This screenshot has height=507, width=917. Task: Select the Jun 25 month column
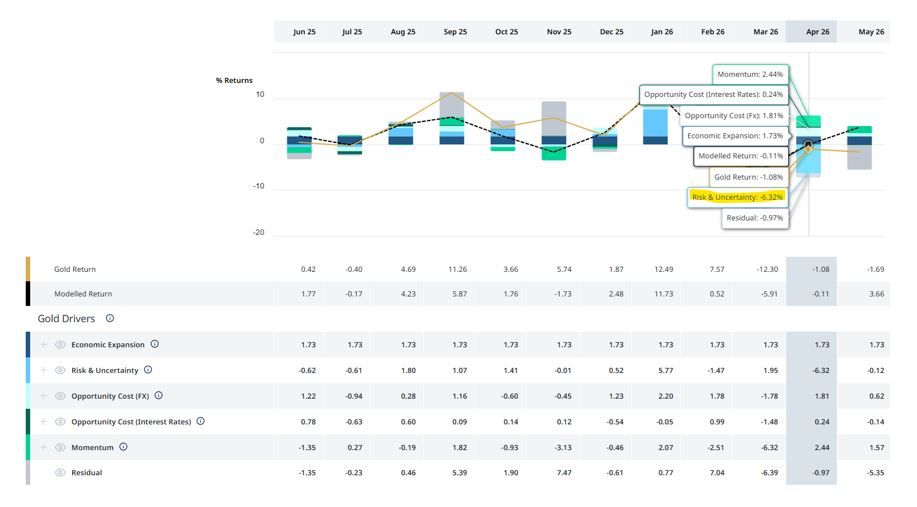304,32
